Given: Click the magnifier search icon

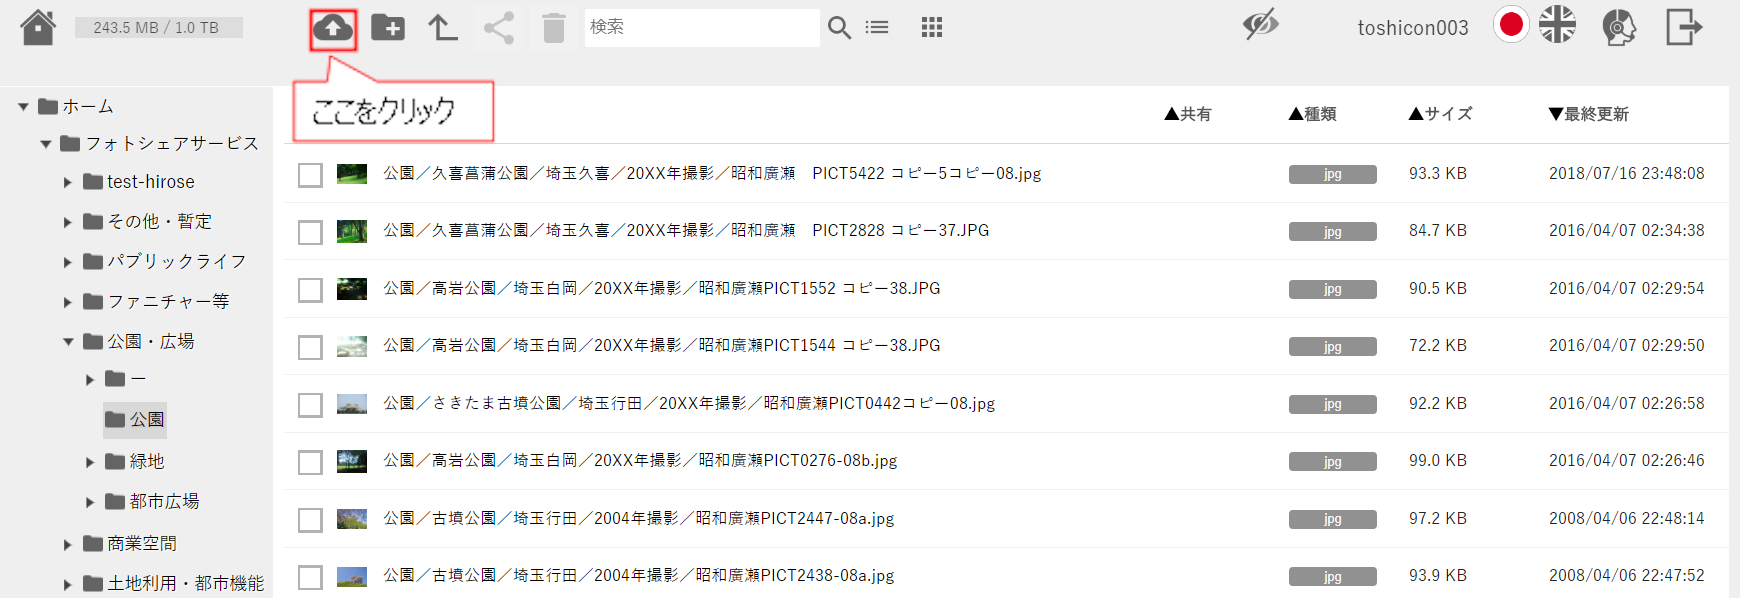Looking at the screenshot, I should coord(839,28).
